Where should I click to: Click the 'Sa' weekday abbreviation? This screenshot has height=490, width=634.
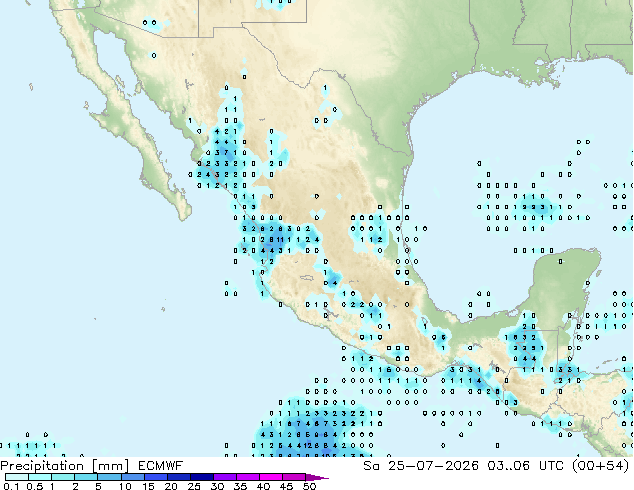(371, 466)
